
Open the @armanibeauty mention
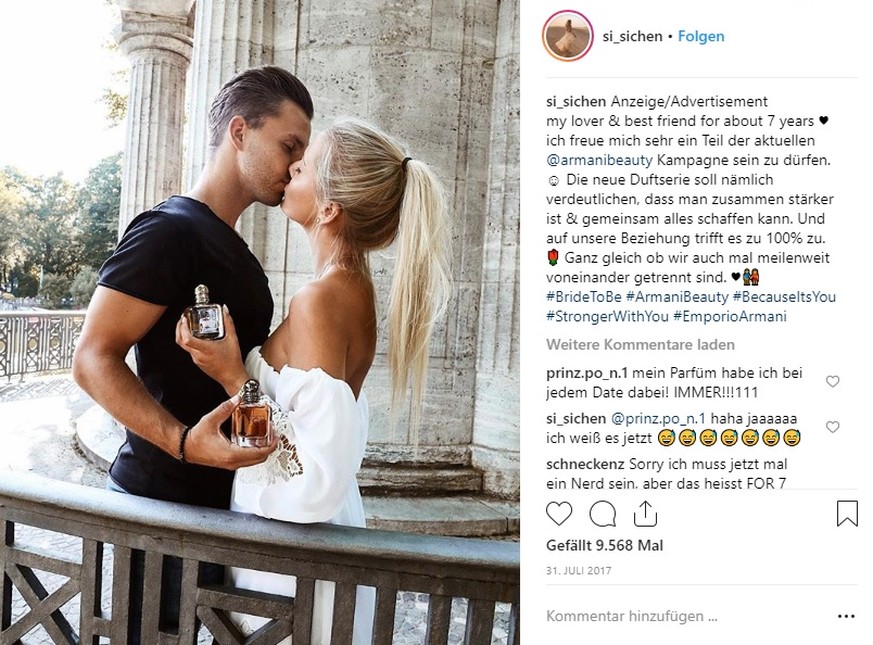599,160
